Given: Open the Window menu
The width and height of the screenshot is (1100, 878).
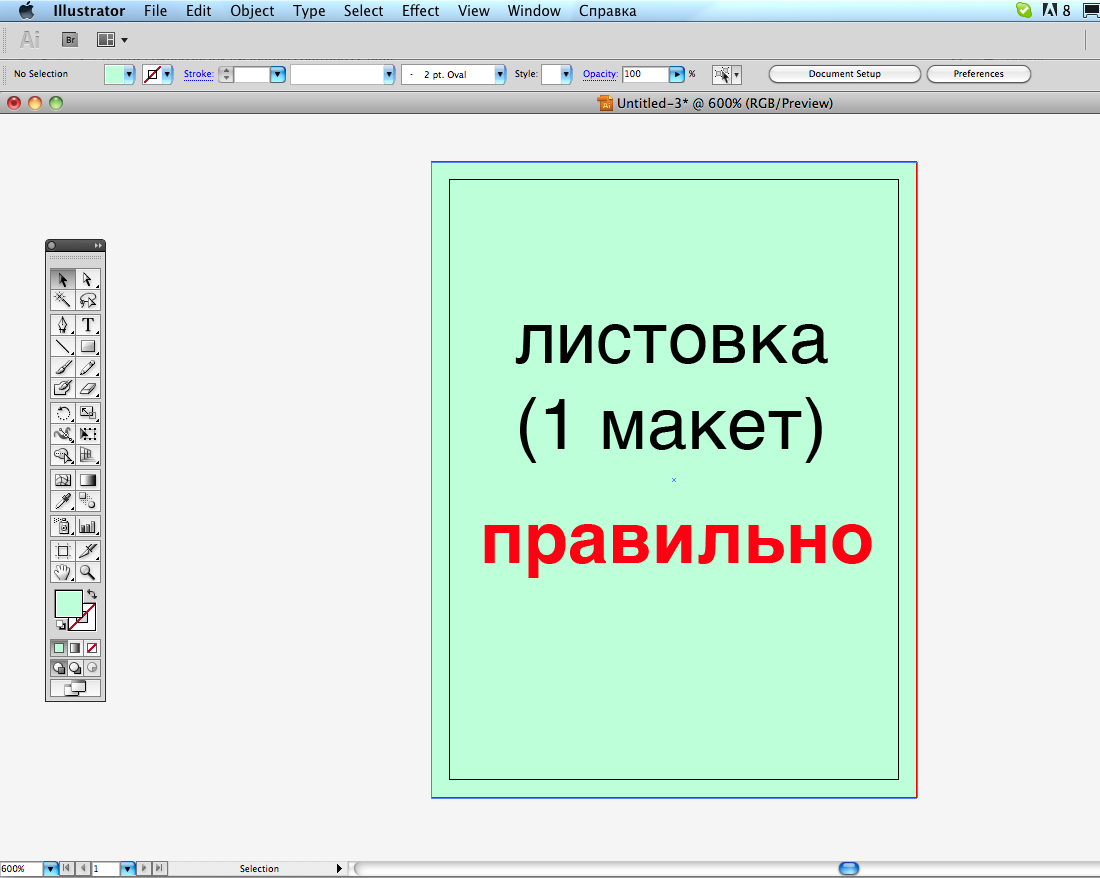Looking at the screenshot, I should 534,11.
